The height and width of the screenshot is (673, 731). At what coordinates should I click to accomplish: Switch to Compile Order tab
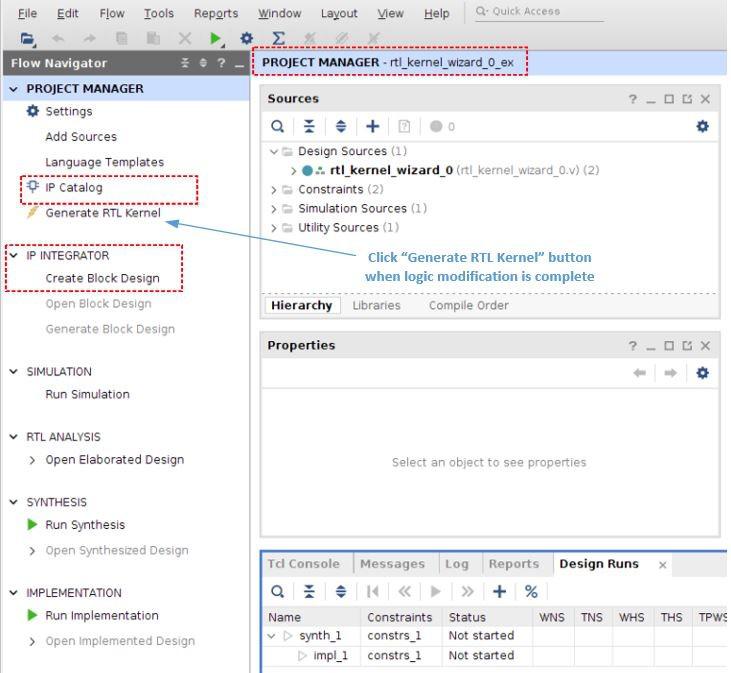pos(469,306)
